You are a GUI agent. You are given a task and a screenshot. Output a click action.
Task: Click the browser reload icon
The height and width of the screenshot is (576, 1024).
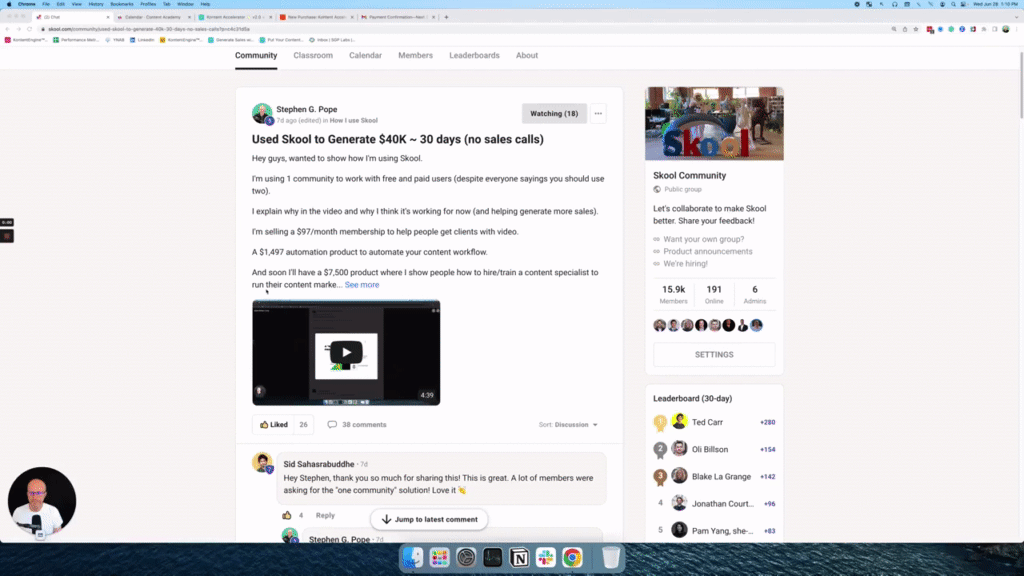[29, 31]
